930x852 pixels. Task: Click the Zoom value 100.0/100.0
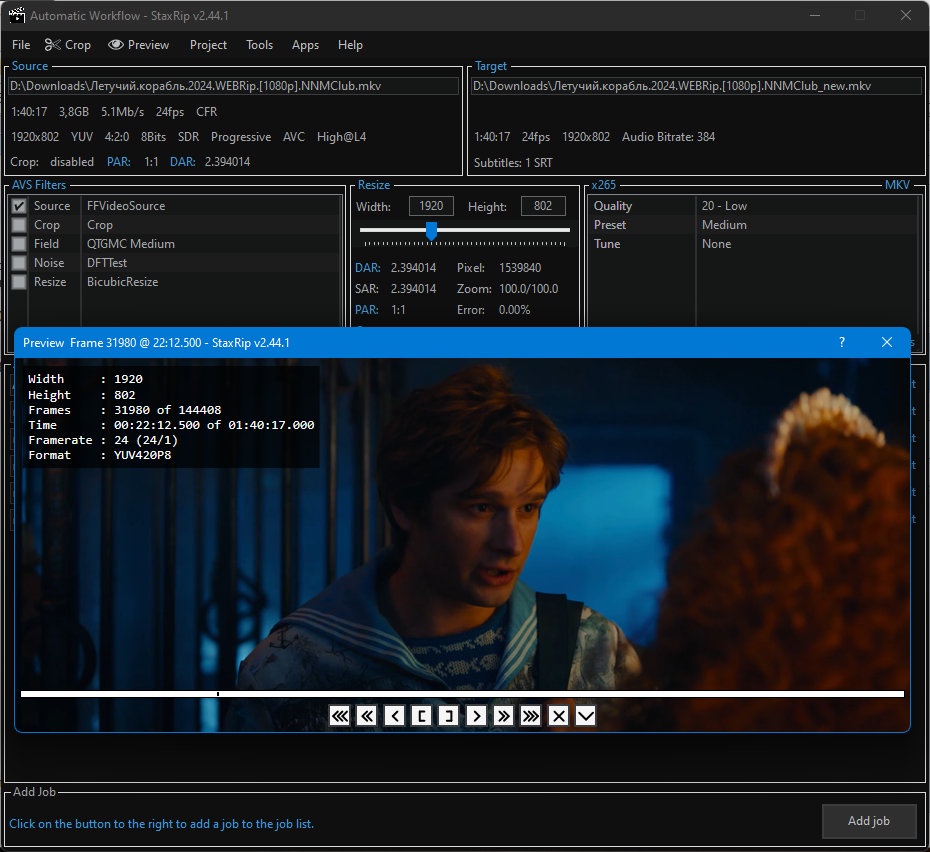coord(528,289)
